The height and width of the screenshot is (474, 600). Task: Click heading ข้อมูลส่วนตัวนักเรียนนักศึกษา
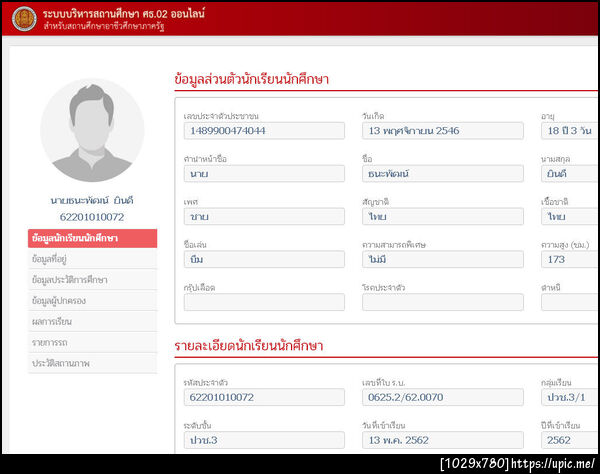coord(251,79)
